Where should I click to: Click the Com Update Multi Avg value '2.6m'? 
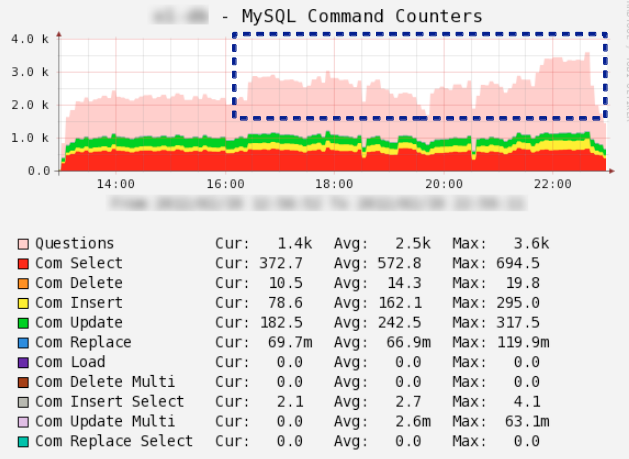click(413, 421)
